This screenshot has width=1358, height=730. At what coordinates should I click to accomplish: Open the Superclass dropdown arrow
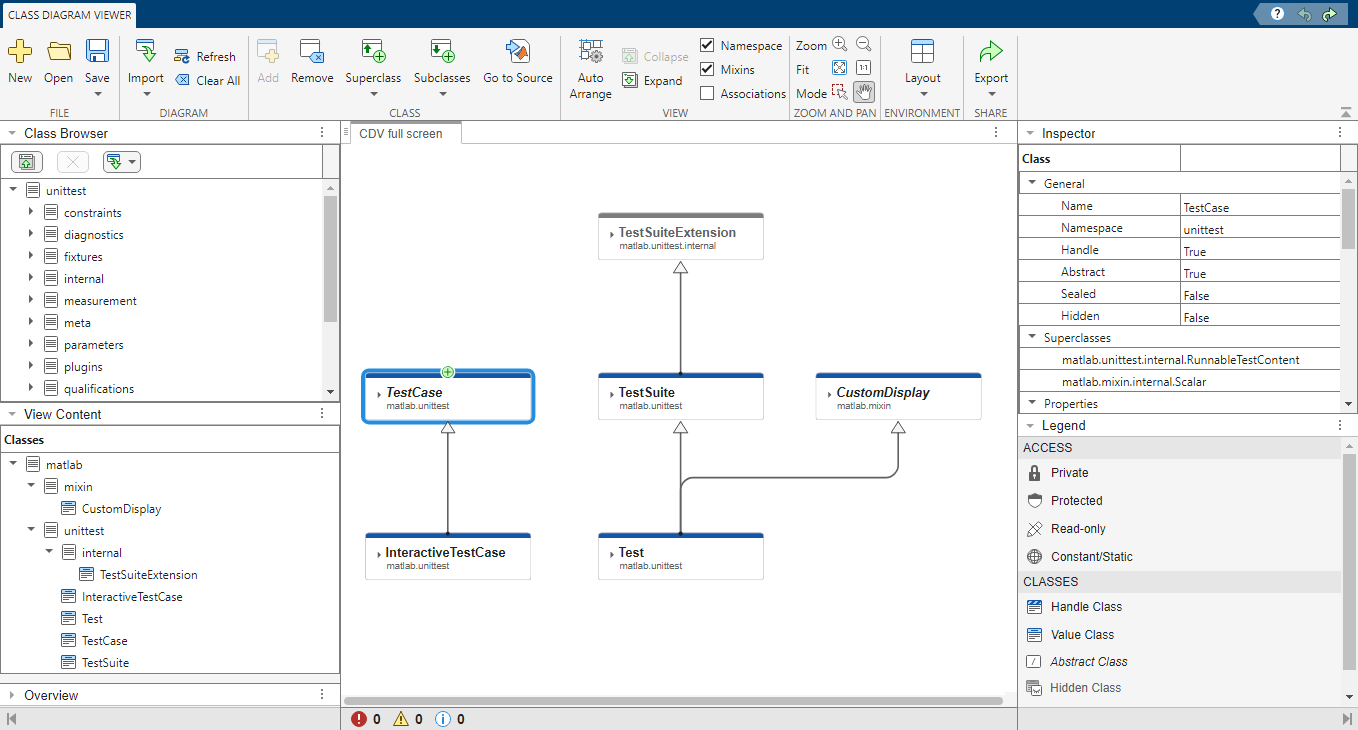[373, 94]
